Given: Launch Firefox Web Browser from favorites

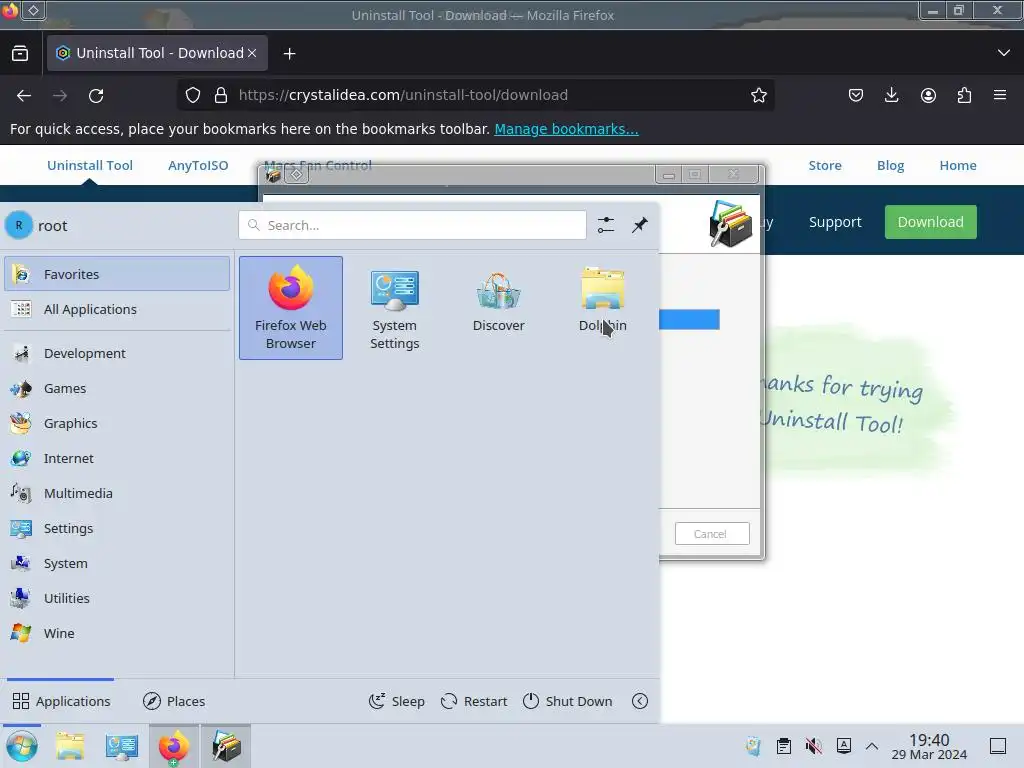Looking at the screenshot, I should 291,308.
